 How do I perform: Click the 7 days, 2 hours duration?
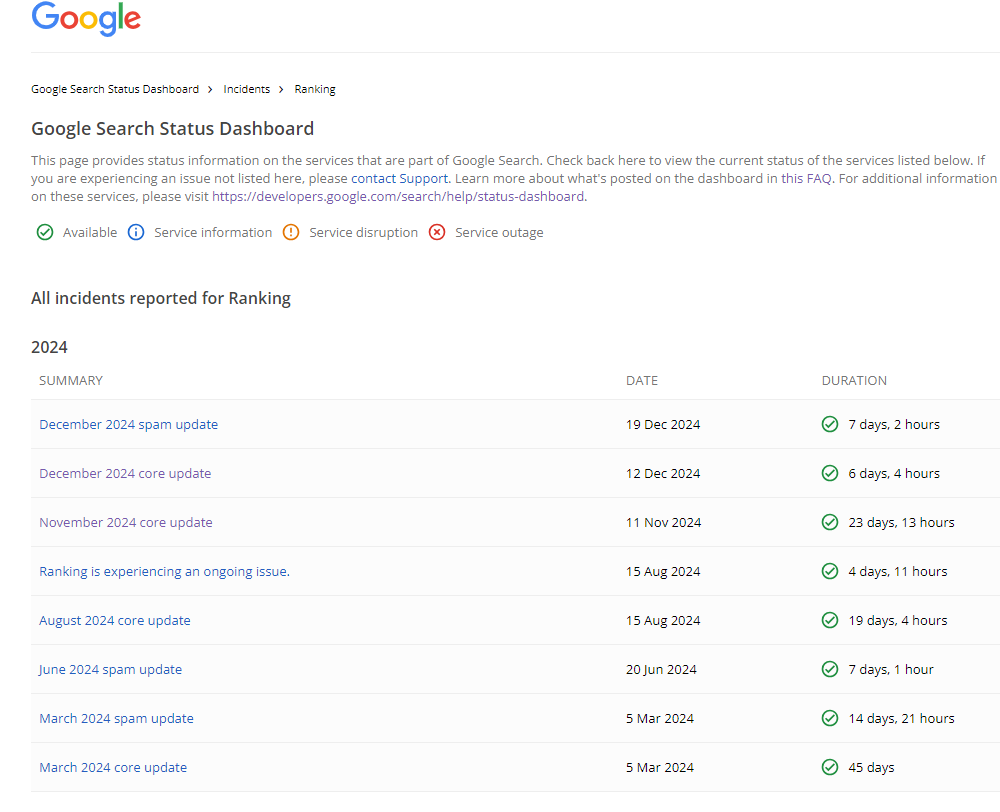[894, 424]
